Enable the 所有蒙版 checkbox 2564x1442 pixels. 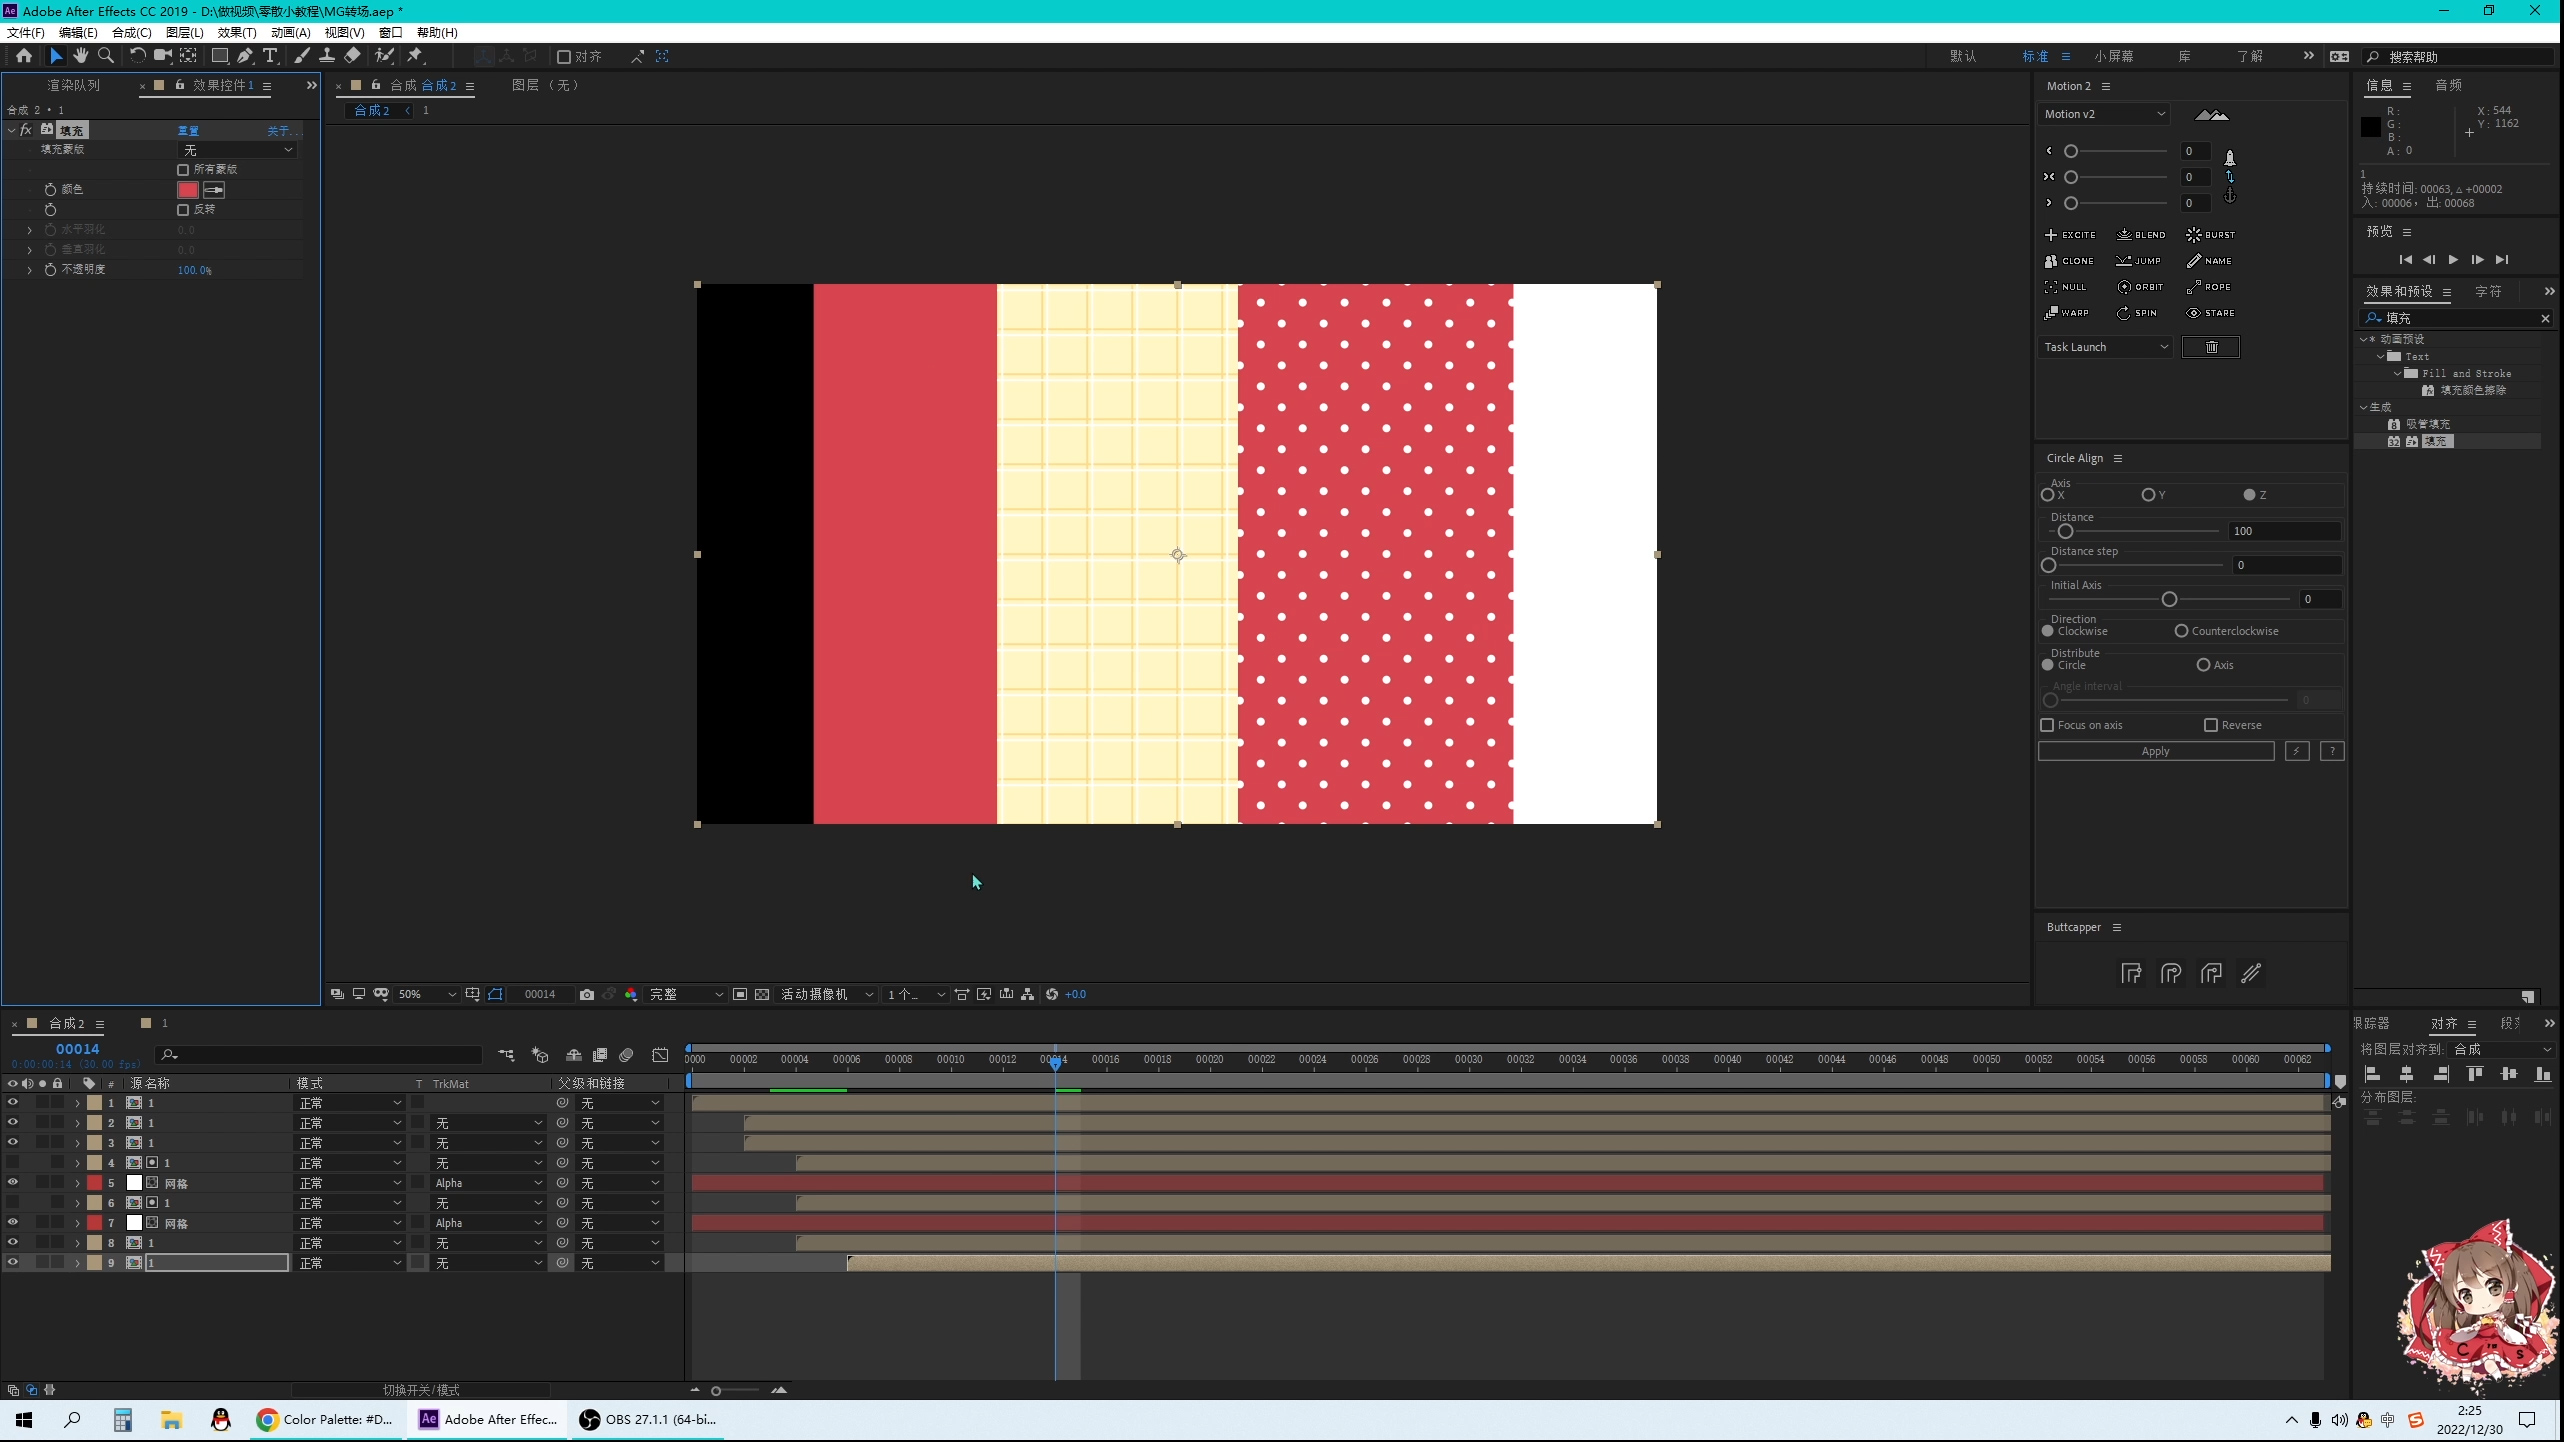click(183, 170)
